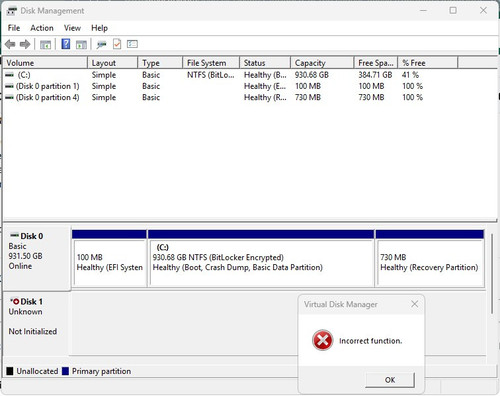Click the red error icon in dialog

322,340
